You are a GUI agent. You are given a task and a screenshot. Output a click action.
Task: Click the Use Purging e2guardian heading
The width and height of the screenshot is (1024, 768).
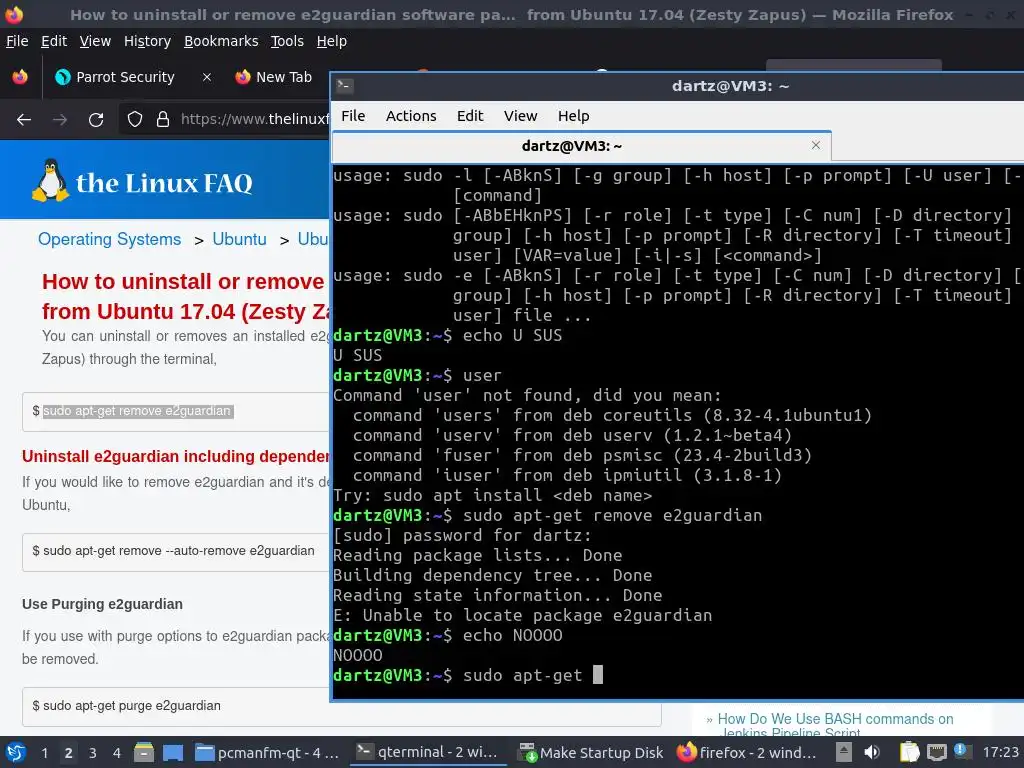[103, 604]
